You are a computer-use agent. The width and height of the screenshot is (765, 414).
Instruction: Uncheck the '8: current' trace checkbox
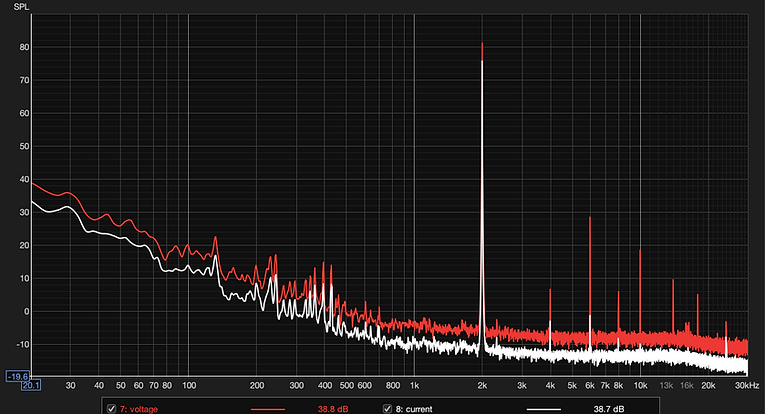coord(387,409)
